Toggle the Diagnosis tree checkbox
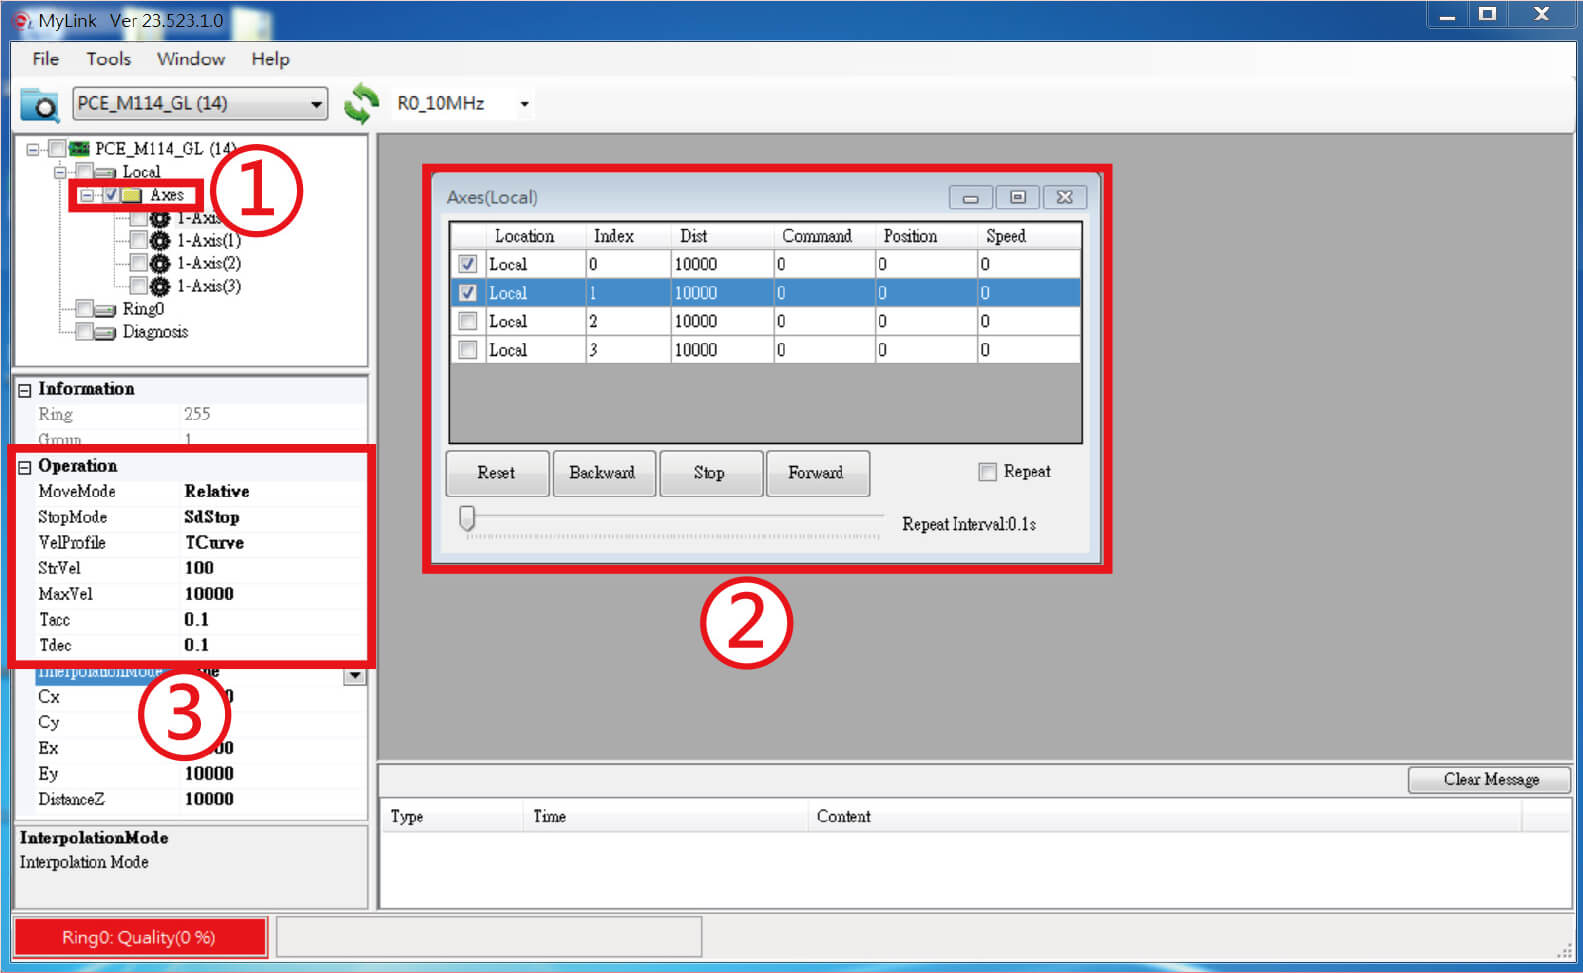 coord(85,333)
